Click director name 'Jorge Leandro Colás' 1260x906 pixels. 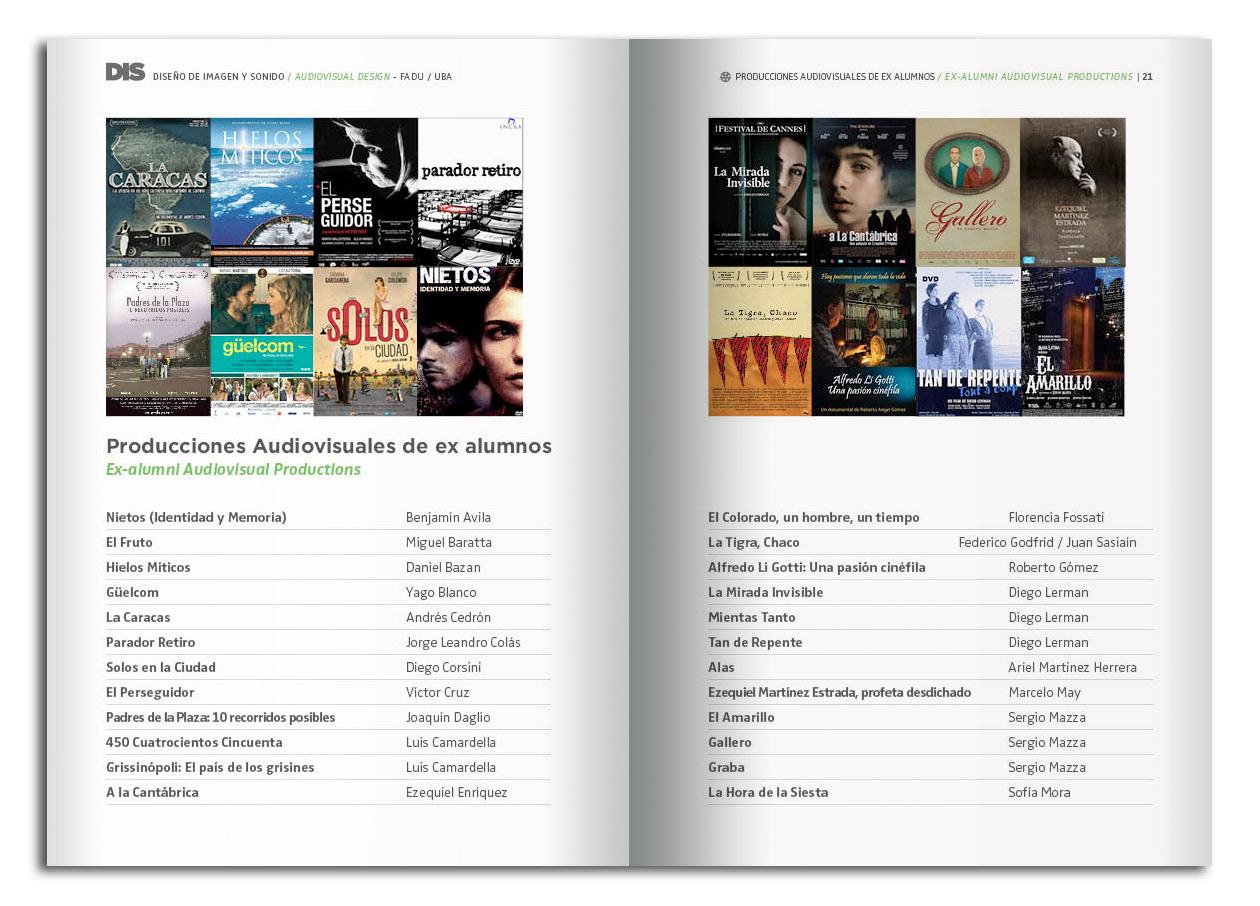pos(463,642)
